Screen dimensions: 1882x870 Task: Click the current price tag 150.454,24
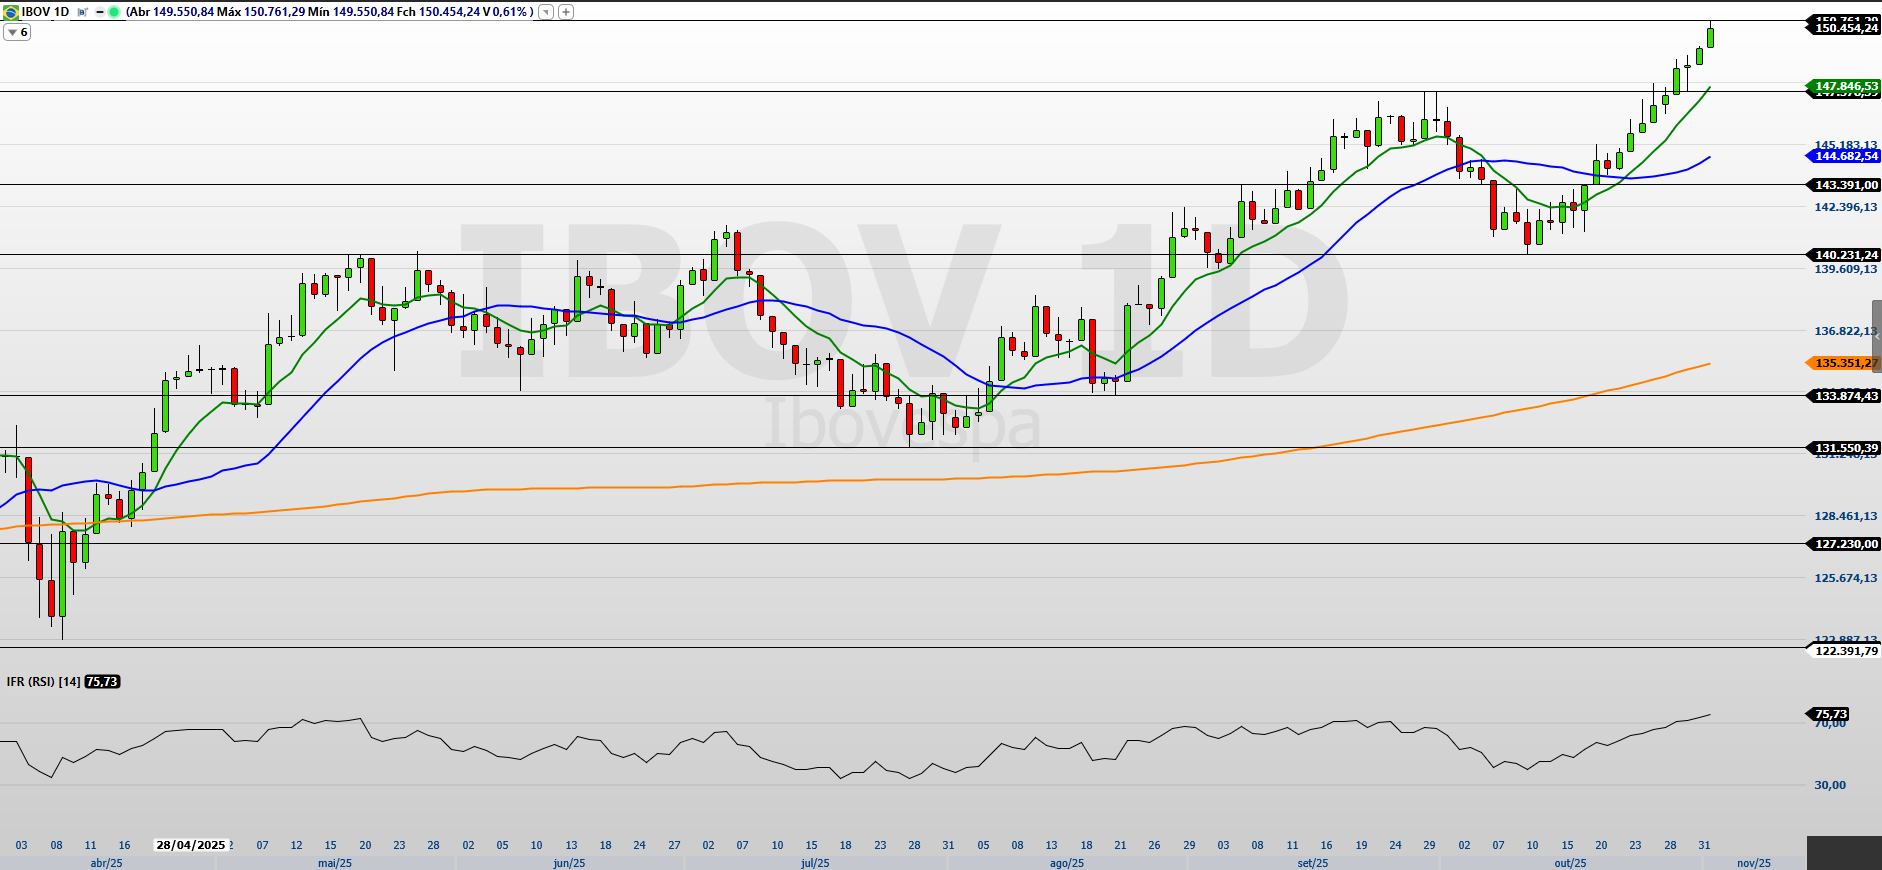1845,29
